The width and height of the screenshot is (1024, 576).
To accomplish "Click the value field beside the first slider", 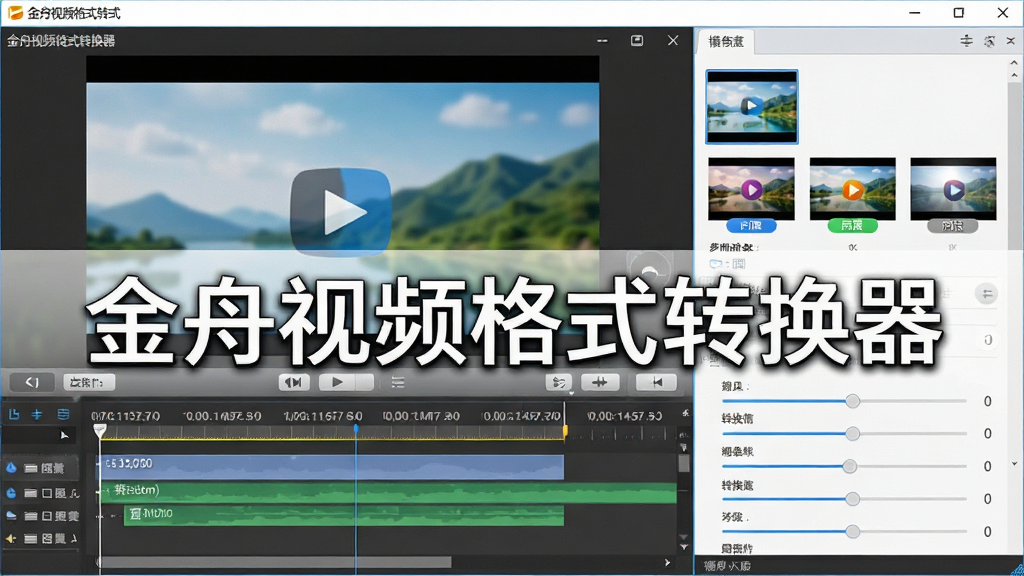I will pos(987,401).
